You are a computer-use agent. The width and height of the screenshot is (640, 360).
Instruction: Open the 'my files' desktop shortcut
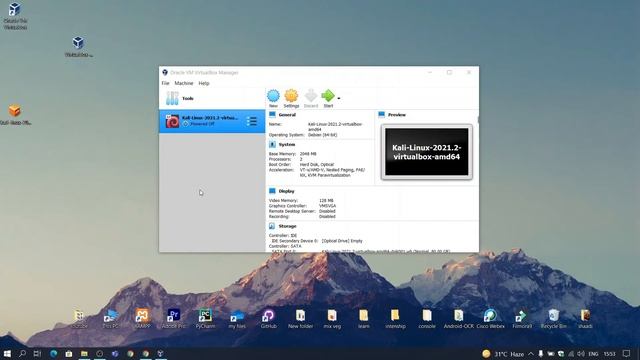pos(237,318)
